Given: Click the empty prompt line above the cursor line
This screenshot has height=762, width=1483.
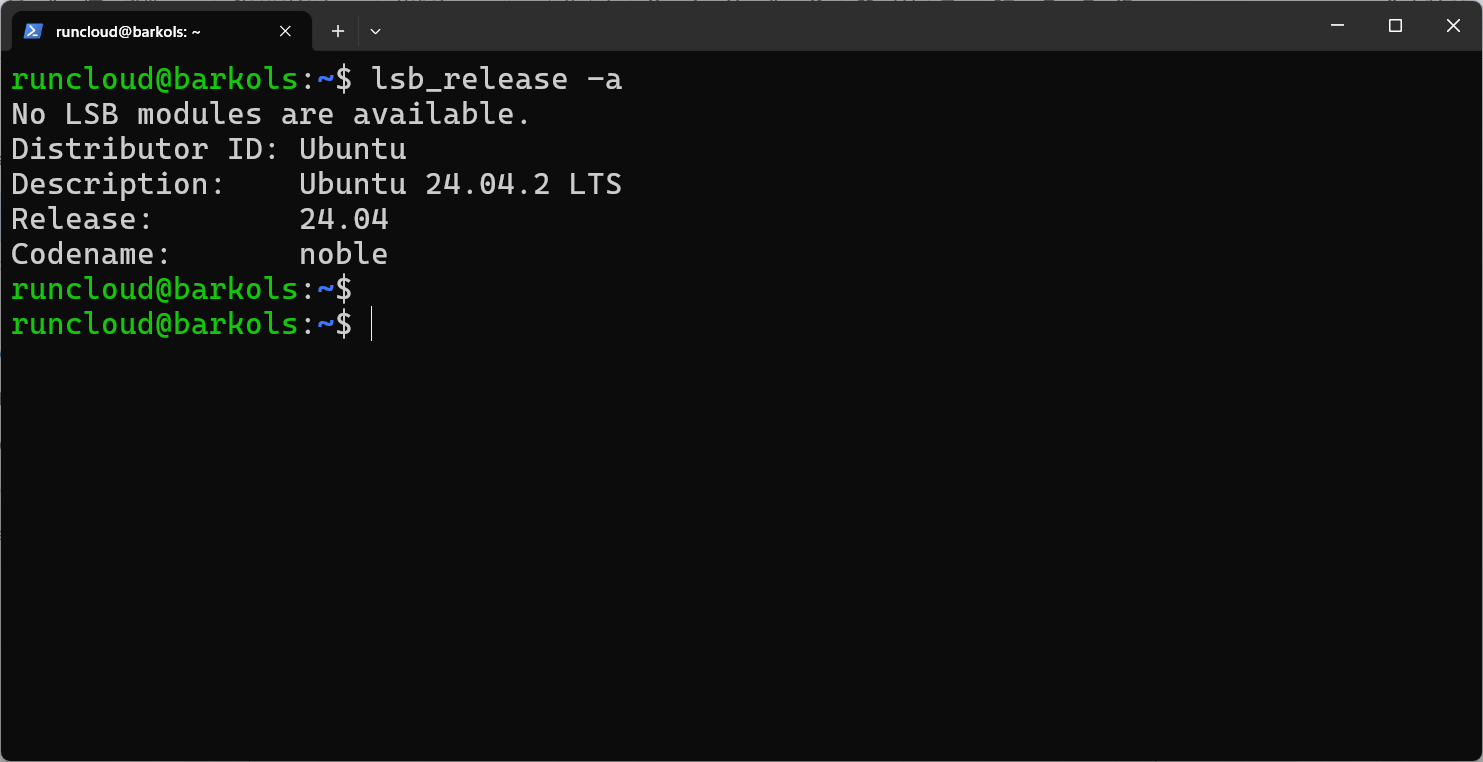Looking at the screenshot, I should [180, 289].
